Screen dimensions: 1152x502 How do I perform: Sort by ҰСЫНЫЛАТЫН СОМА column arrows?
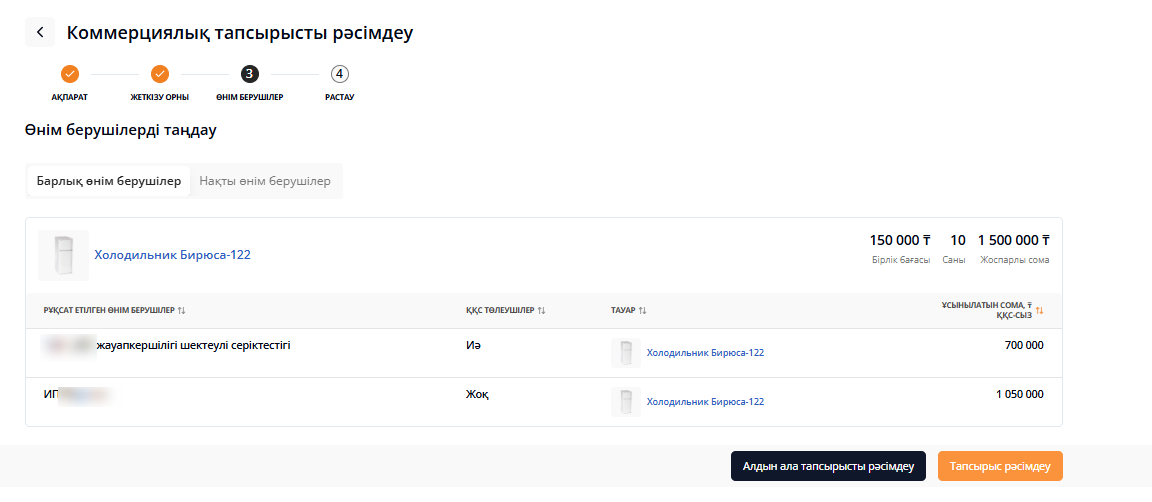[1039, 311]
